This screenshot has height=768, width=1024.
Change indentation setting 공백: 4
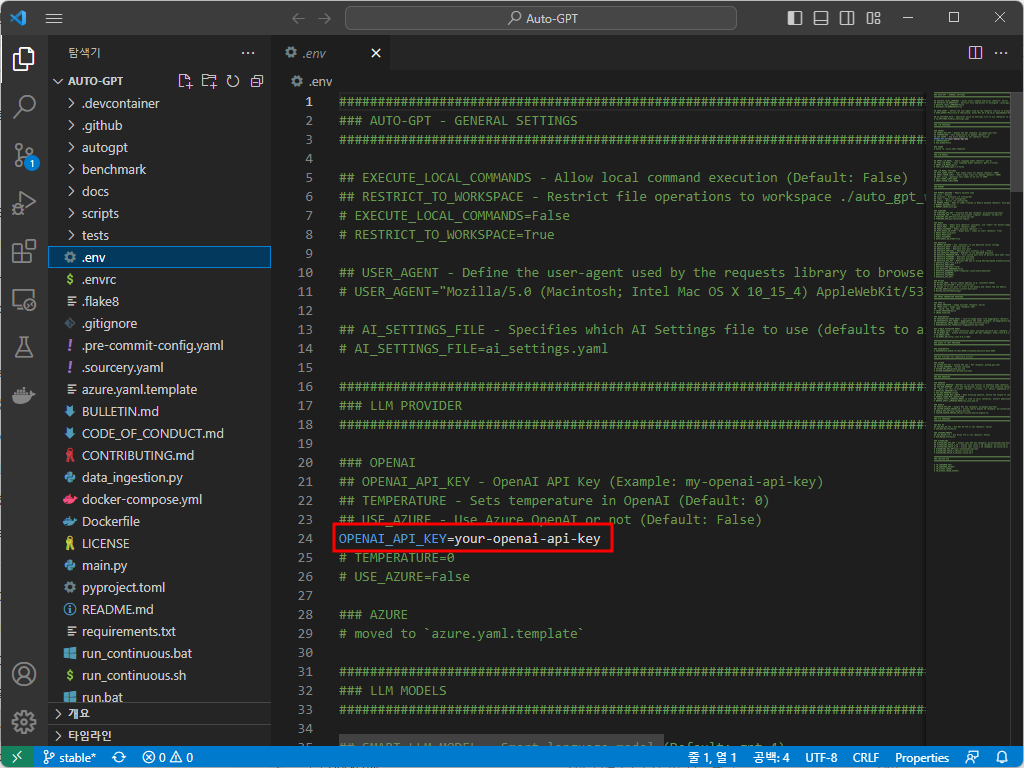[x=771, y=758]
